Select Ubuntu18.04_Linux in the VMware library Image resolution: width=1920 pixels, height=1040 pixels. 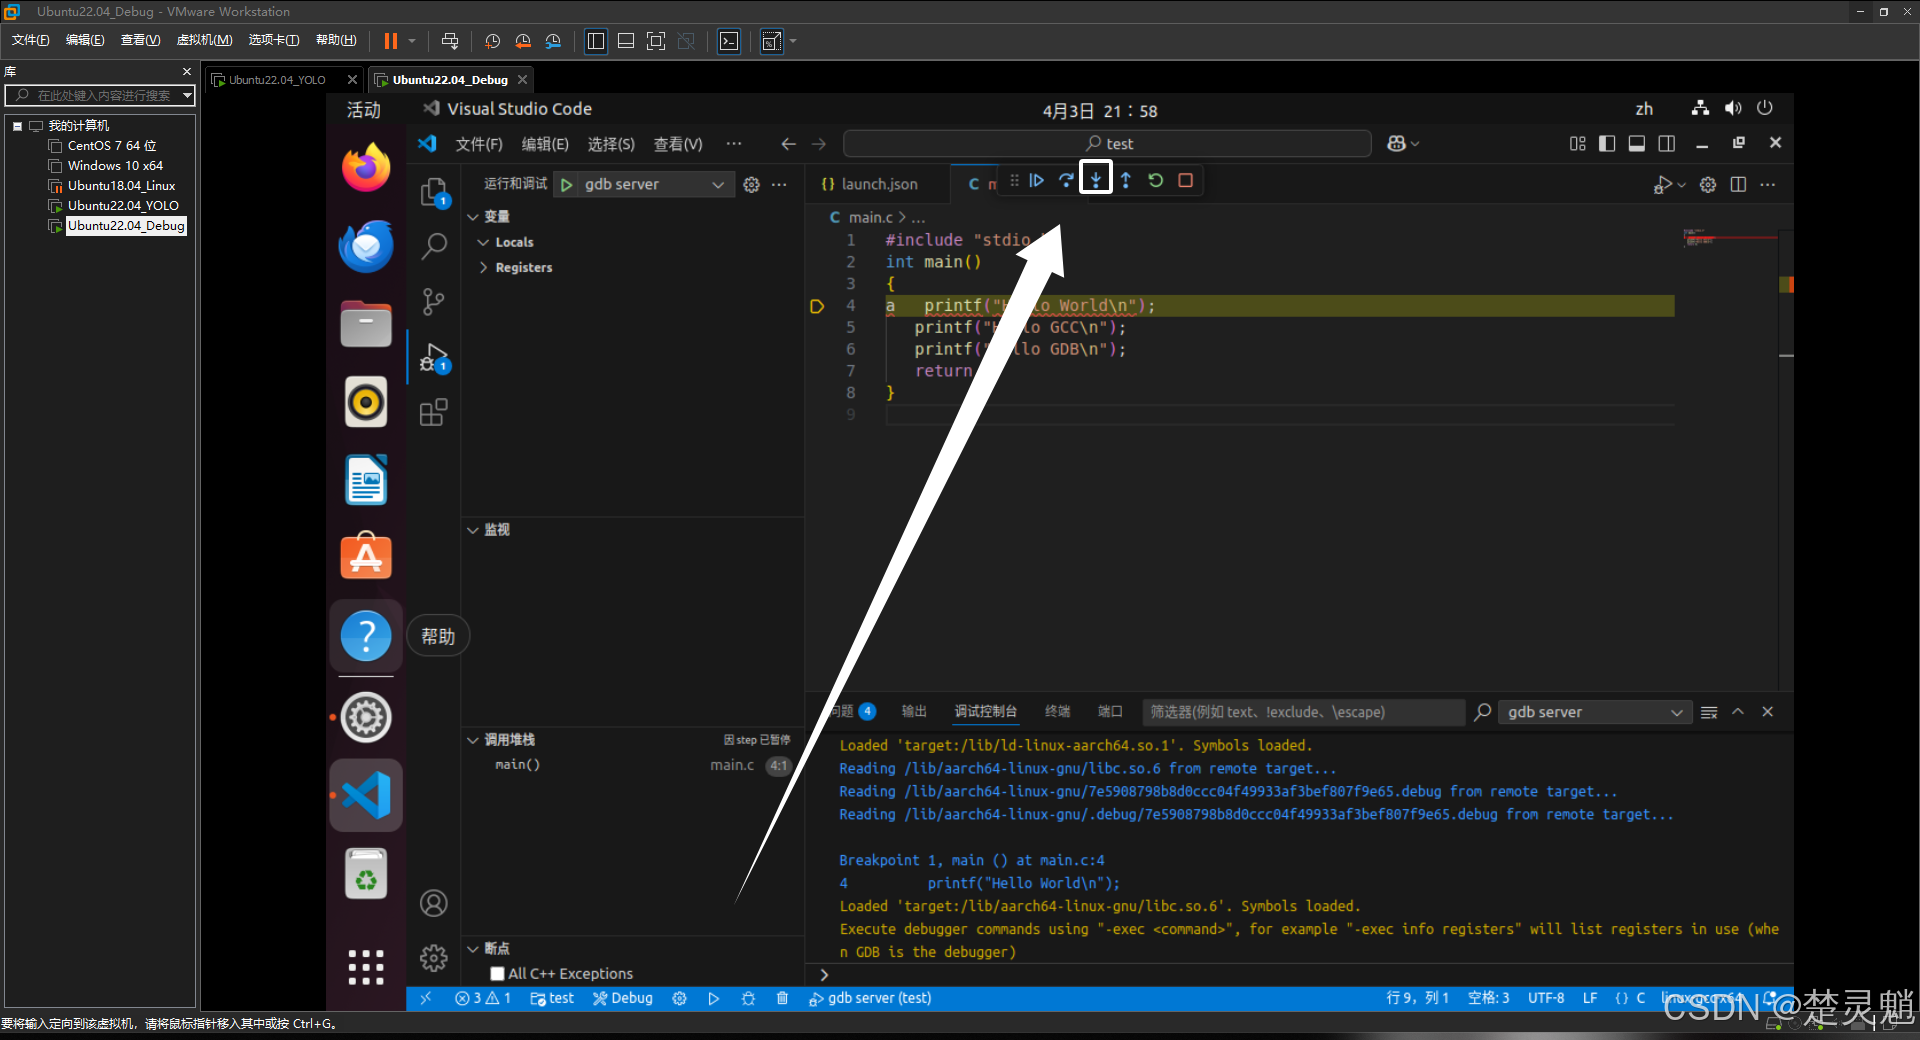tap(121, 186)
